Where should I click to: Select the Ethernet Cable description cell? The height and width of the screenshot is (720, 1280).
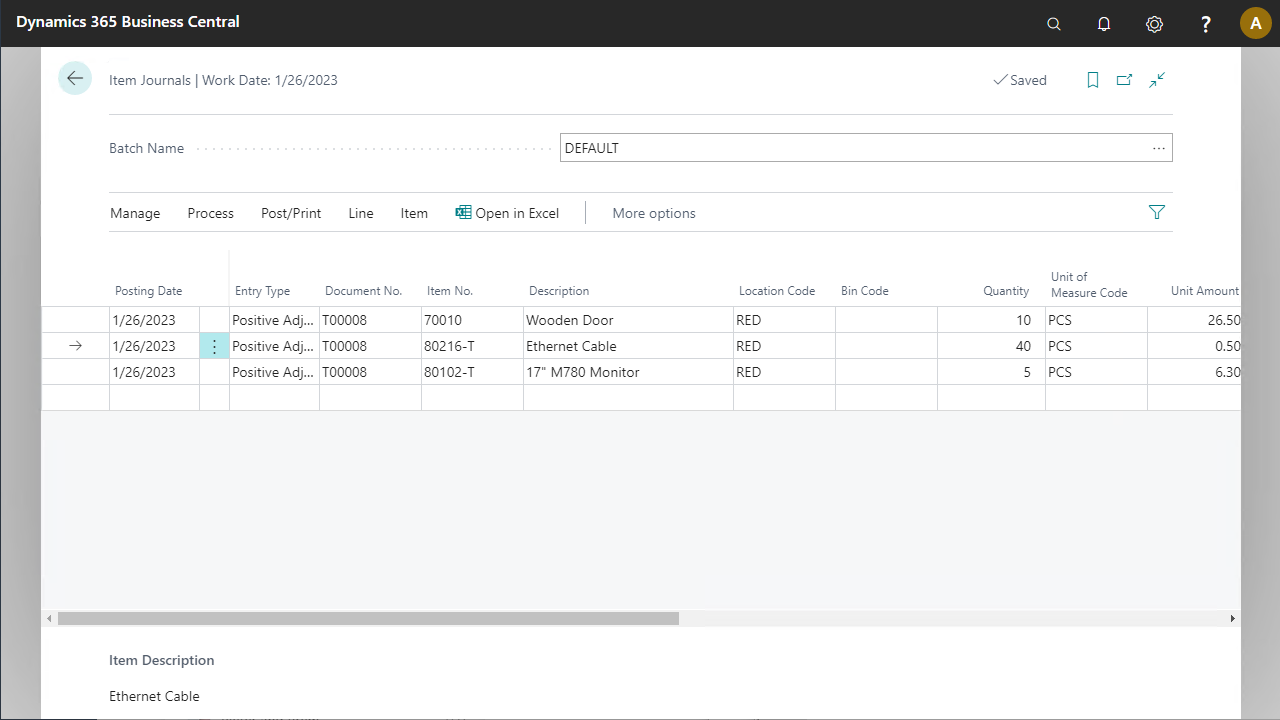tap(628, 346)
